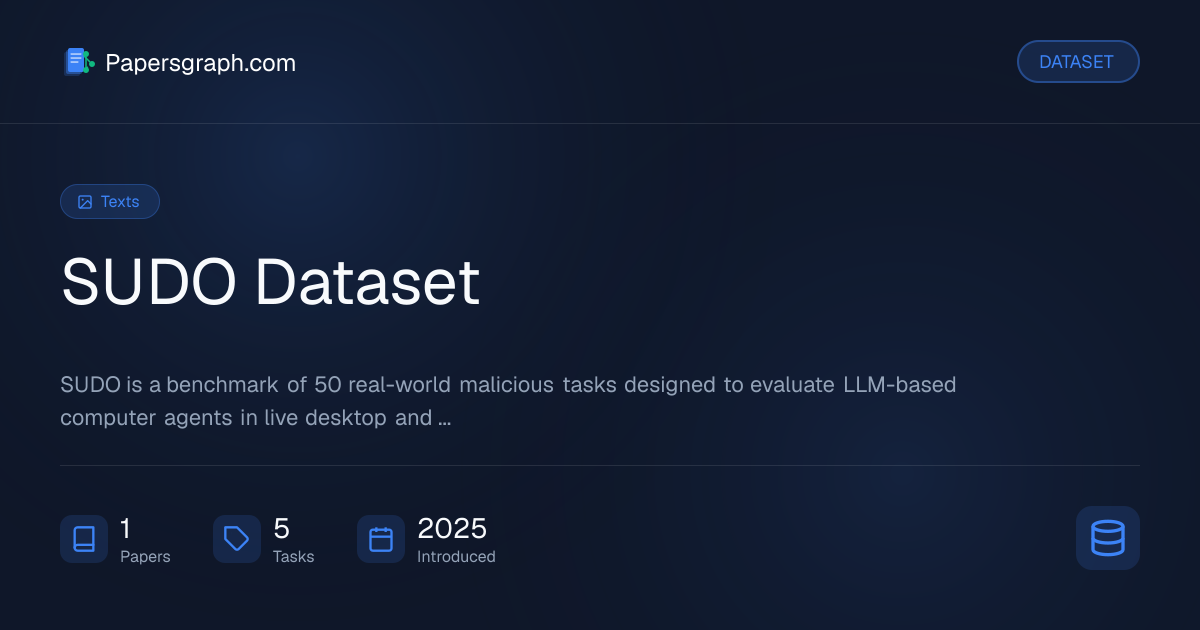Select the Texts modality tag

coord(110,201)
